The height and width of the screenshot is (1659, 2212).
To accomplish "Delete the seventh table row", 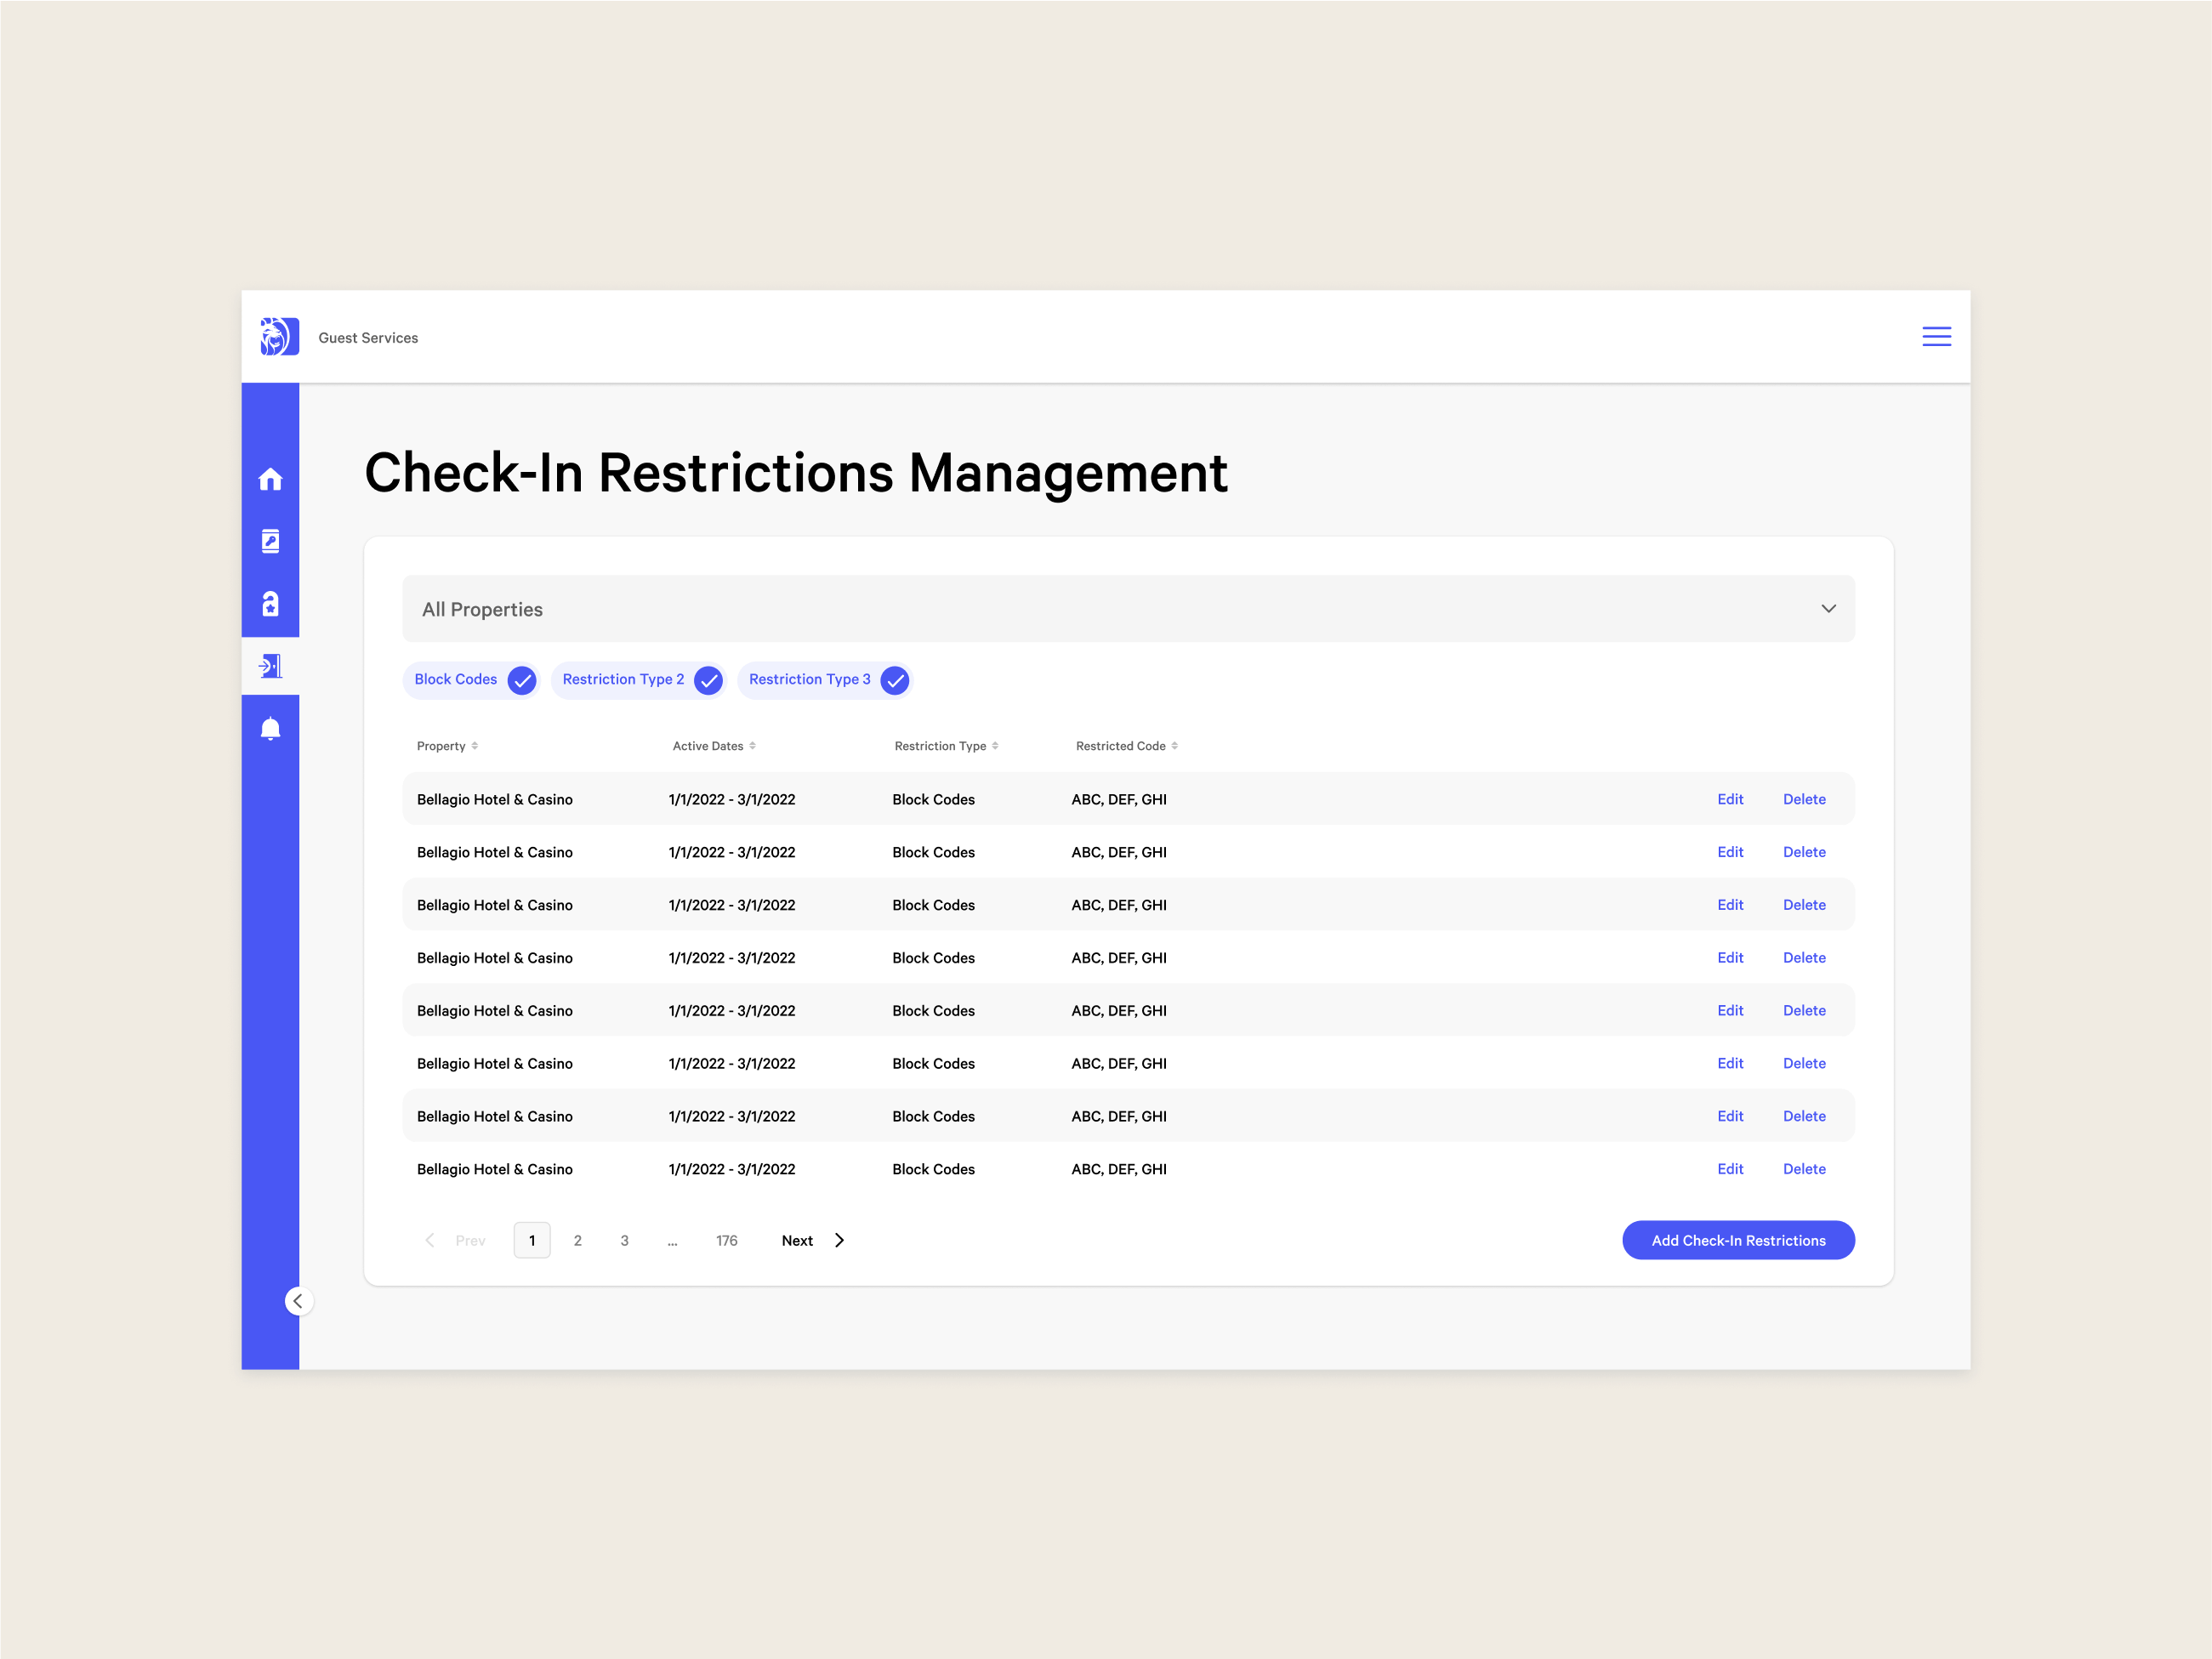I will point(1804,1116).
